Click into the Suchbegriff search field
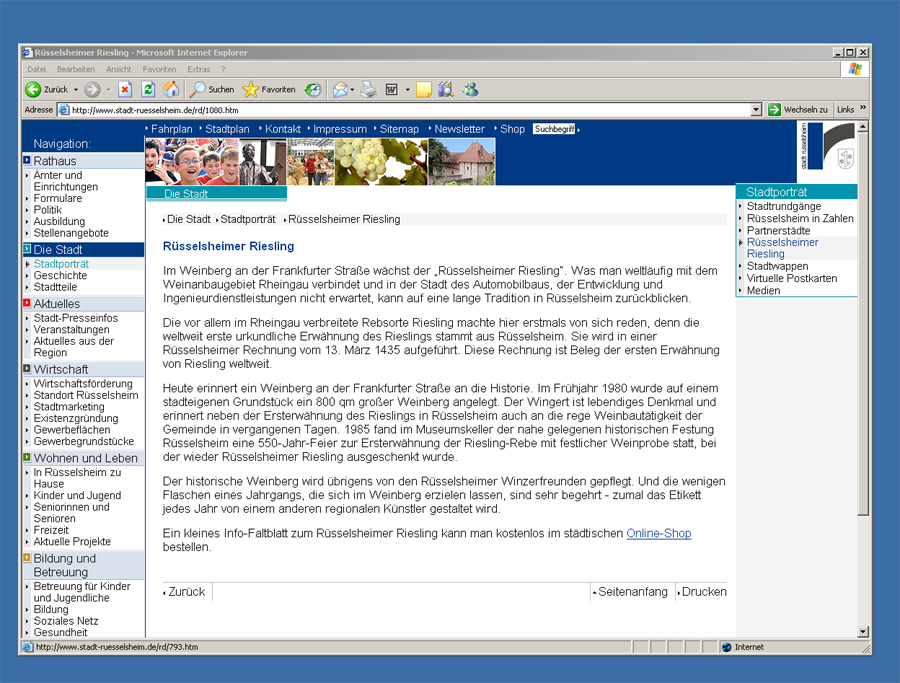Viewport: 900px width, 683px height. (x=554, y=129)
